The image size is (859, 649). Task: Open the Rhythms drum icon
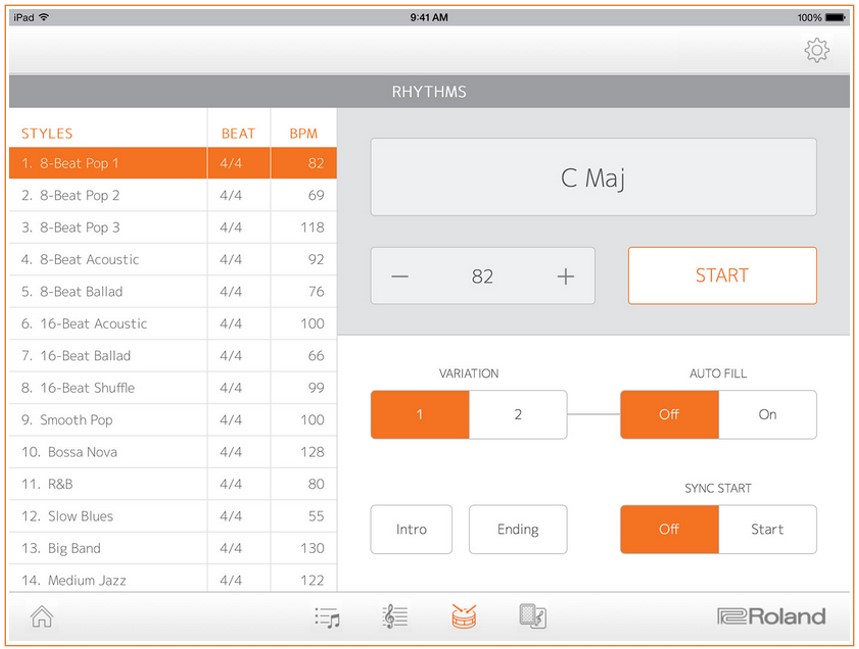coord(463,616)
